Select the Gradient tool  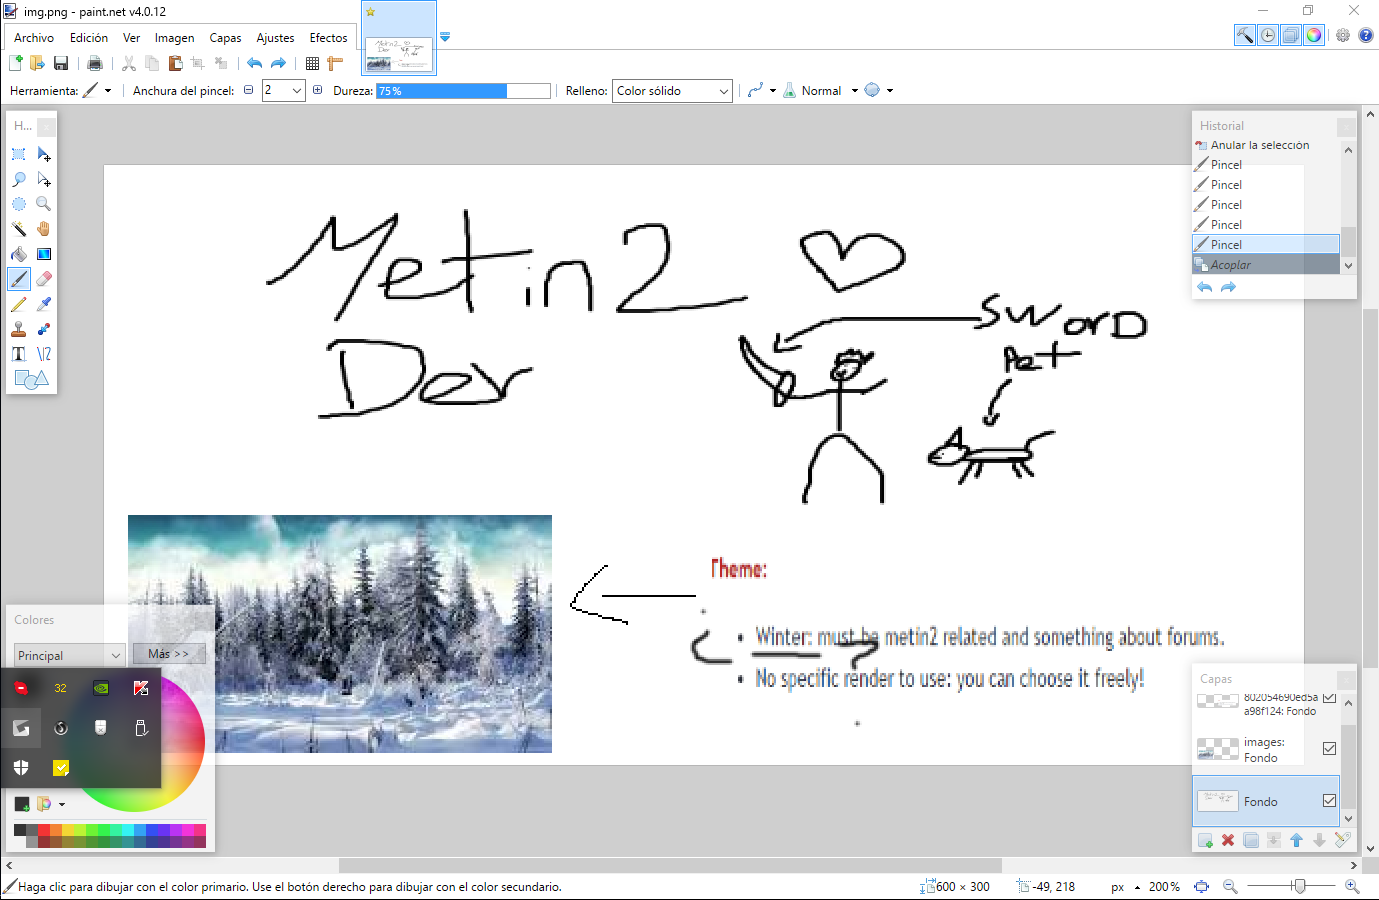coord(44,254)
